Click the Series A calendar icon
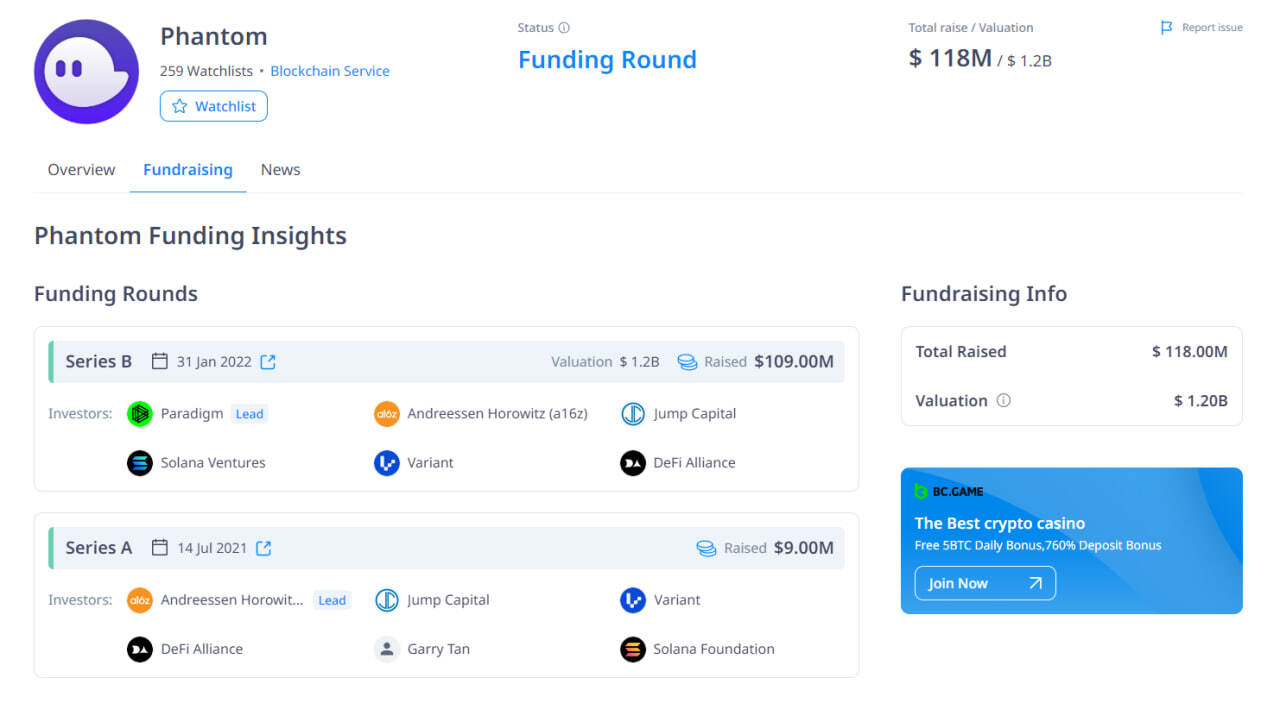 [x=160, y=547]
